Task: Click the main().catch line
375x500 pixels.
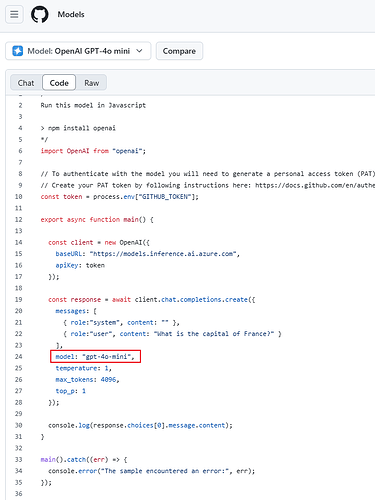Action: coord(84,460)
